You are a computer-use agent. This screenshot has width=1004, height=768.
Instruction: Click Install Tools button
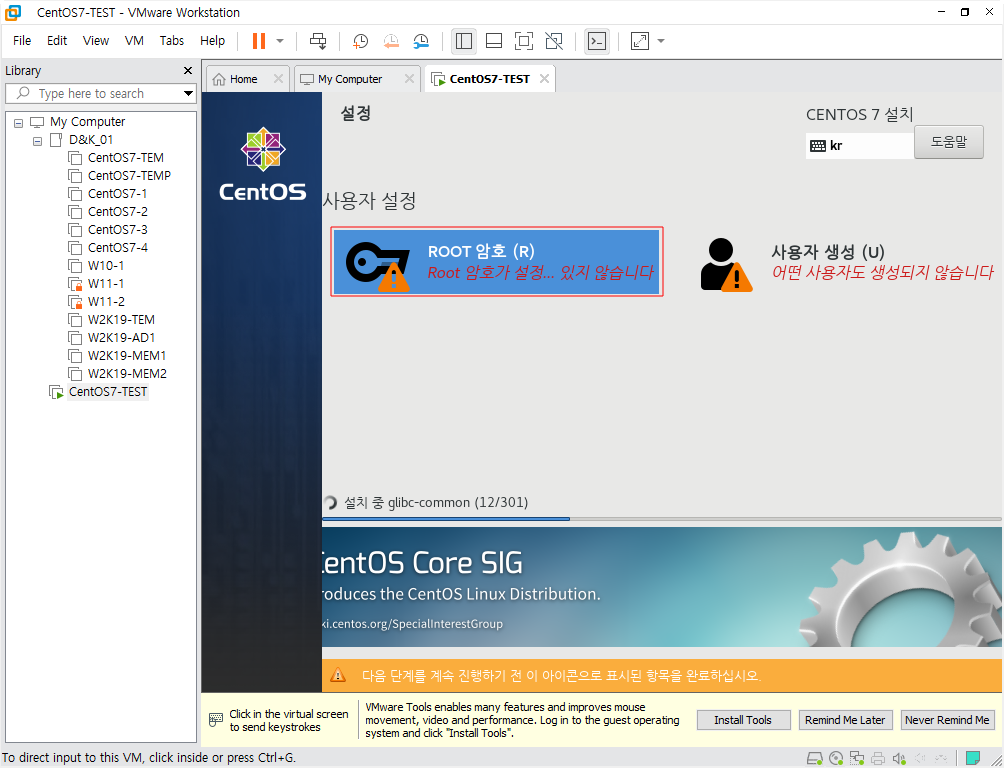pyautogui.click(x=743, y=720)
